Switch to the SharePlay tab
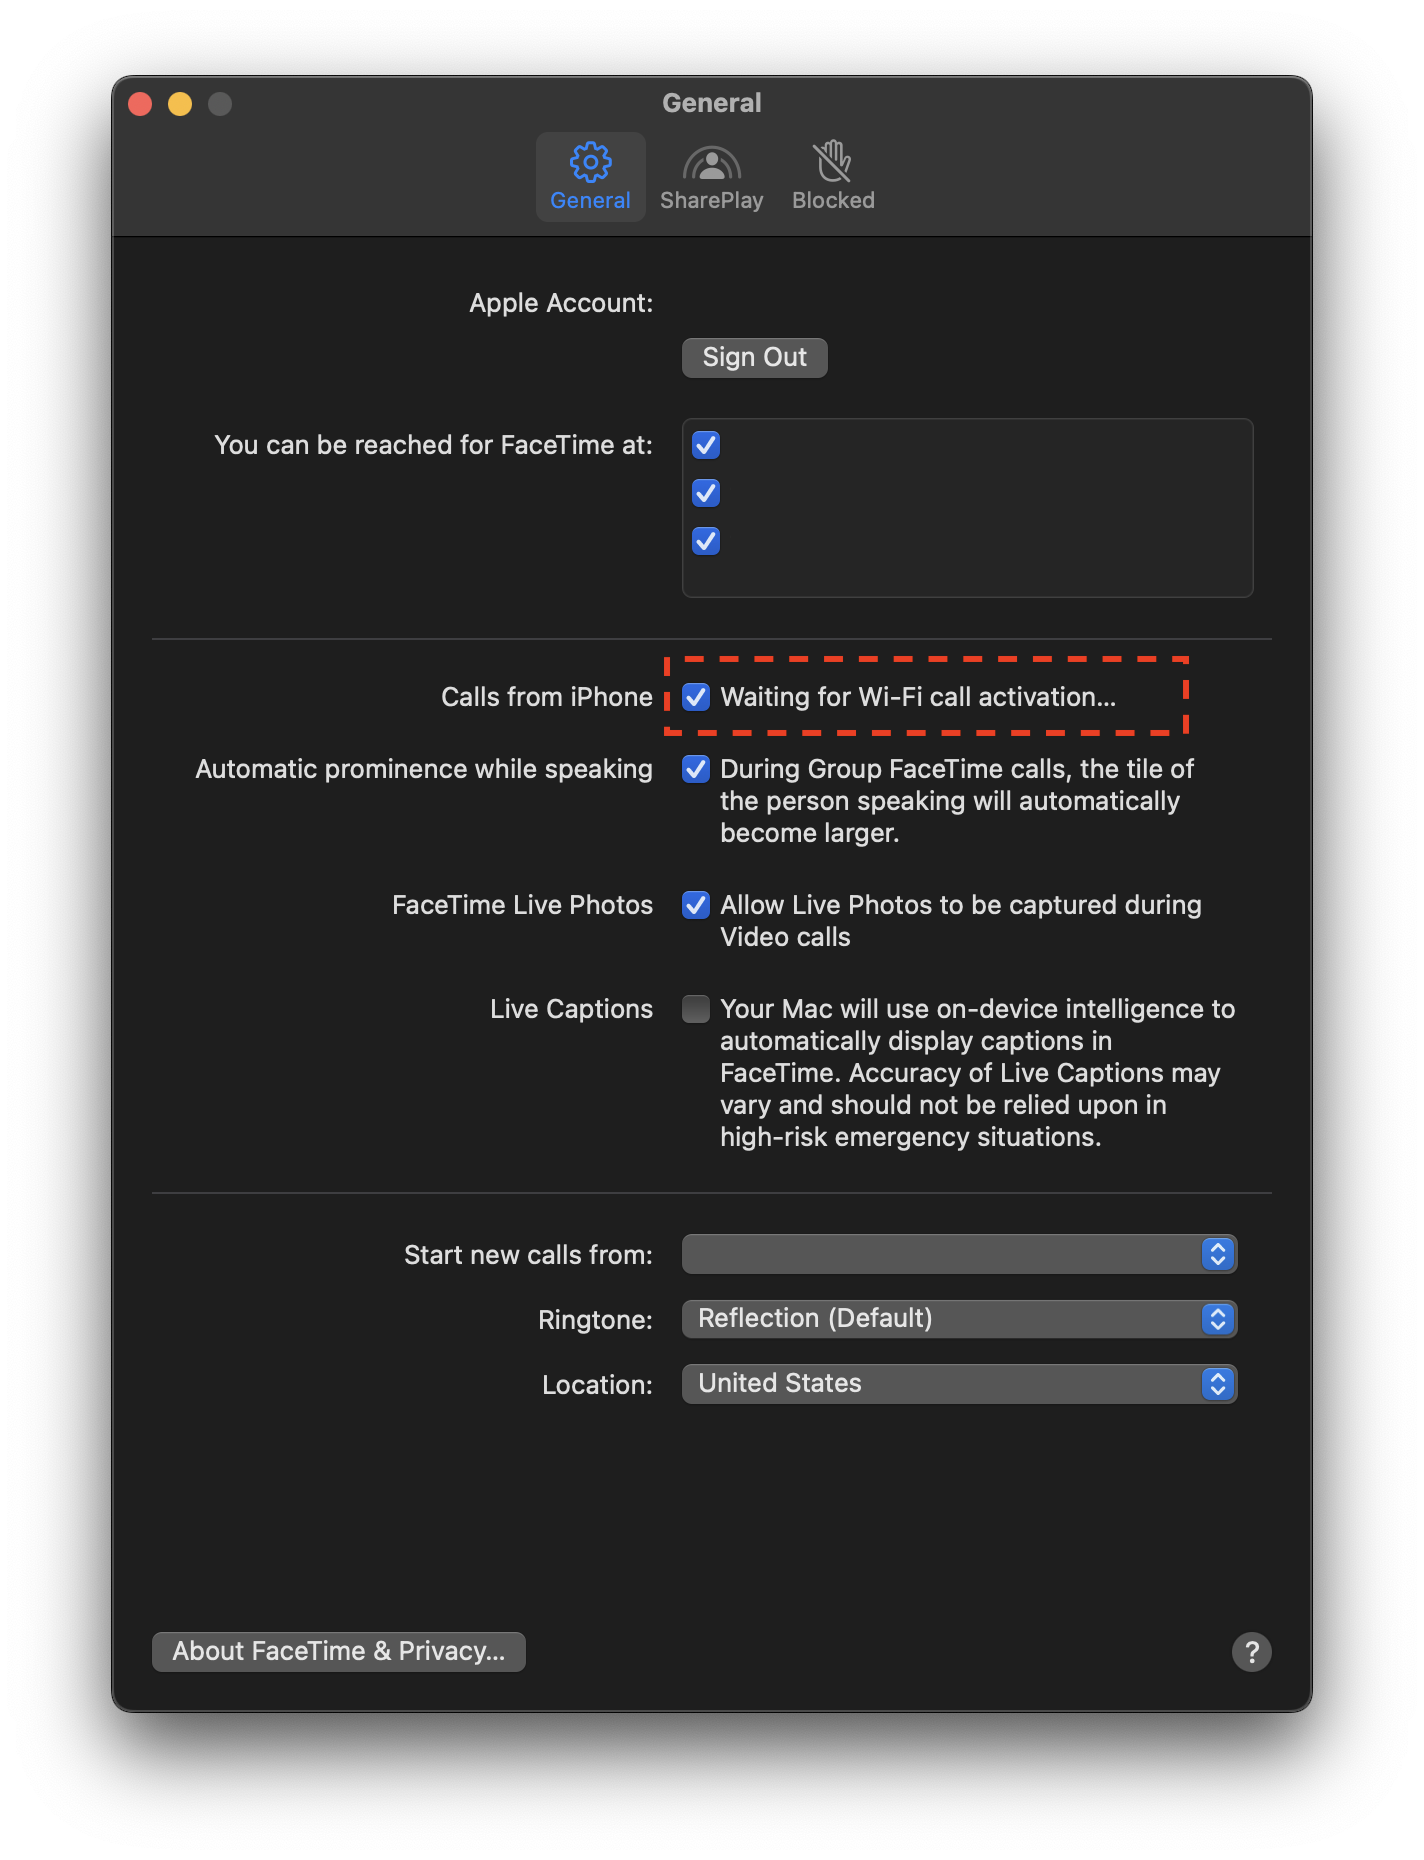The height and width of the screenshot is (1860, 1424). (711, 177)
